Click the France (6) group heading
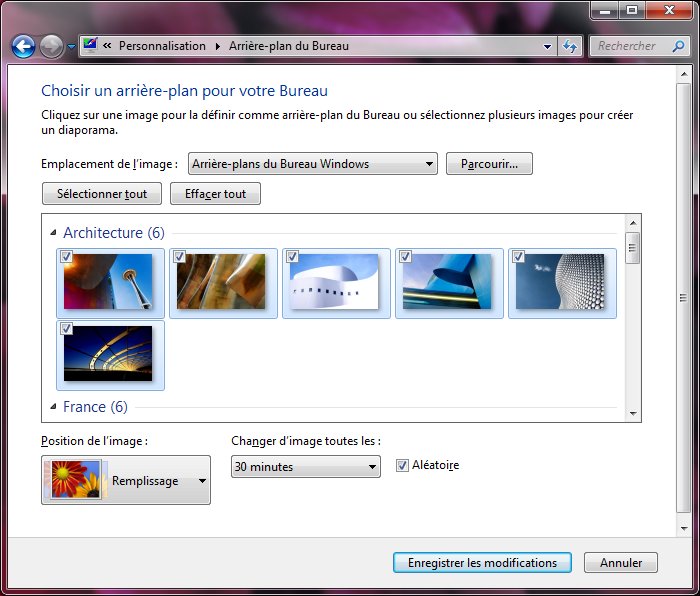 coord(95,407)
